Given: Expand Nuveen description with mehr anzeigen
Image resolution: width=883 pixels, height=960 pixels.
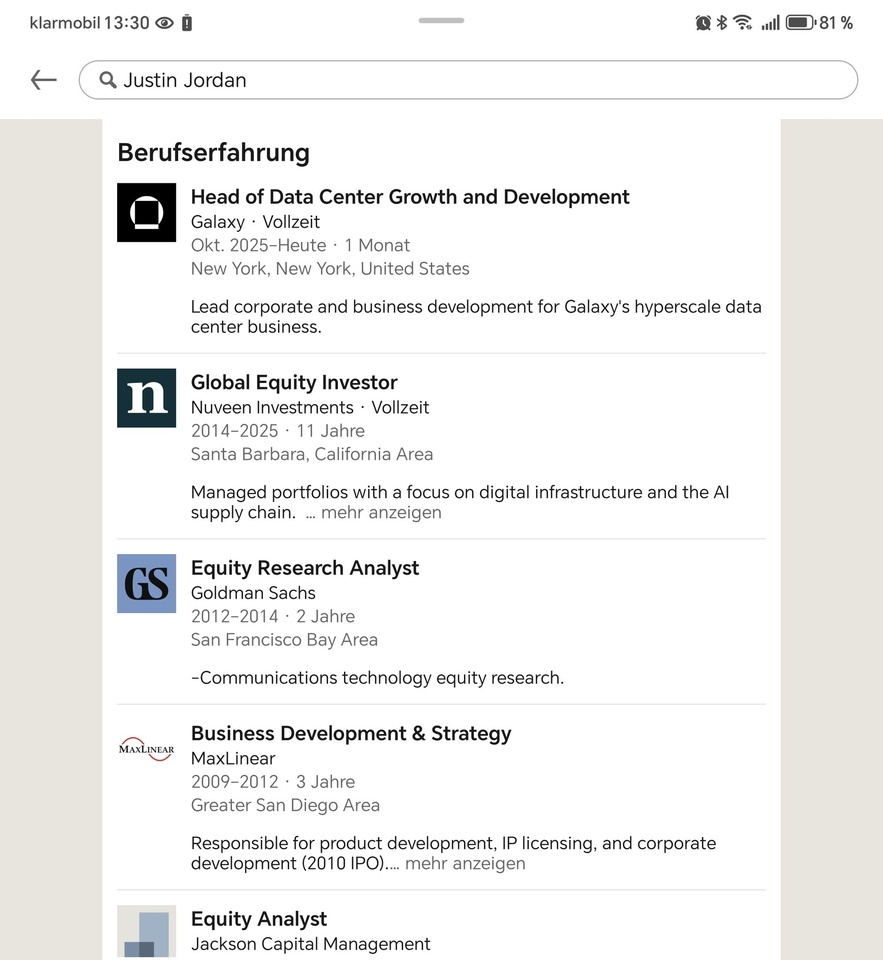Looking at the screenshot, I should [380, 513].
